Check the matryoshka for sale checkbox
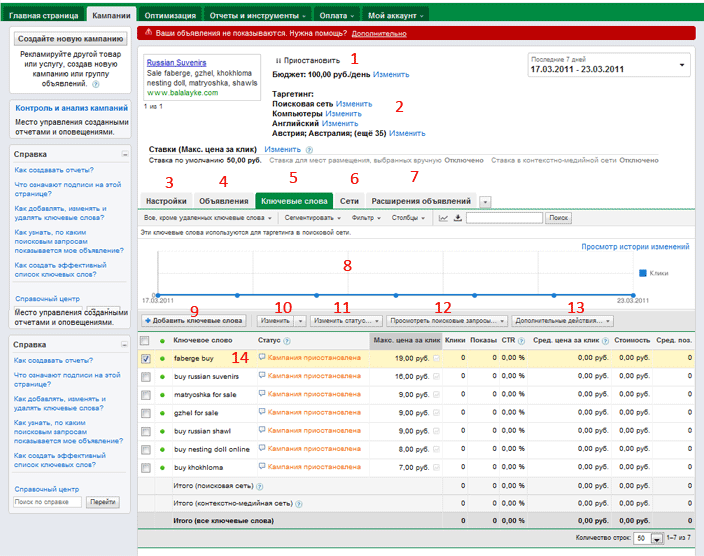 click(x=147, y=395)
